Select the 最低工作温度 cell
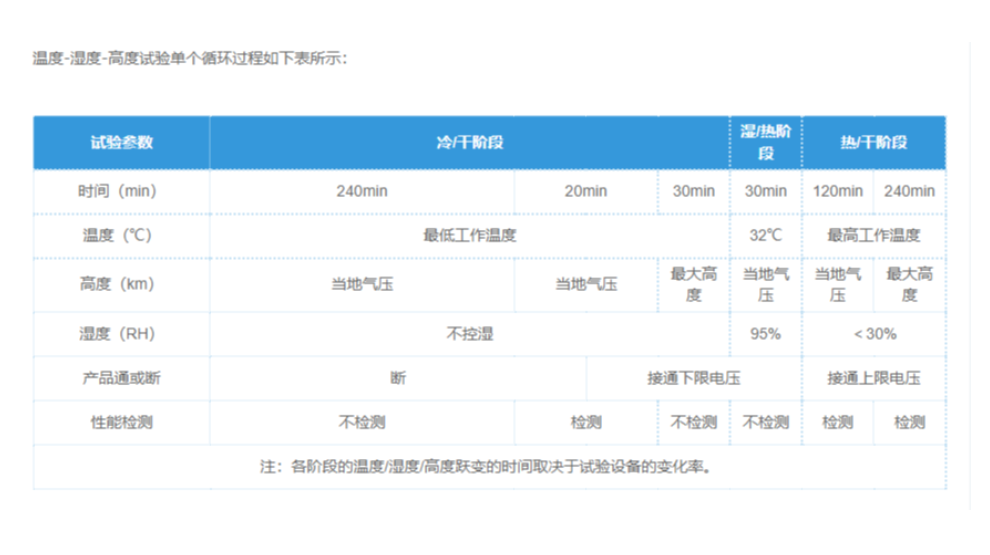990x555 pixels. (x=469, y=236)
